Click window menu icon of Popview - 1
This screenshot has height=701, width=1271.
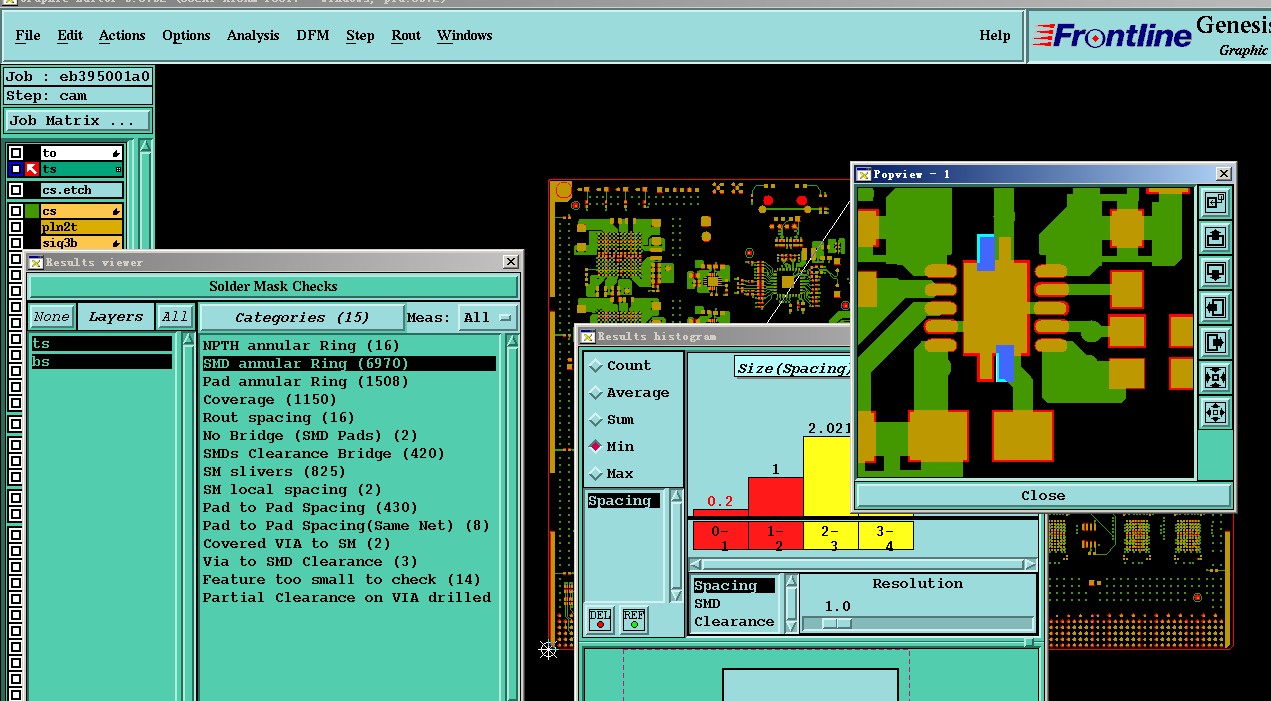864,174
